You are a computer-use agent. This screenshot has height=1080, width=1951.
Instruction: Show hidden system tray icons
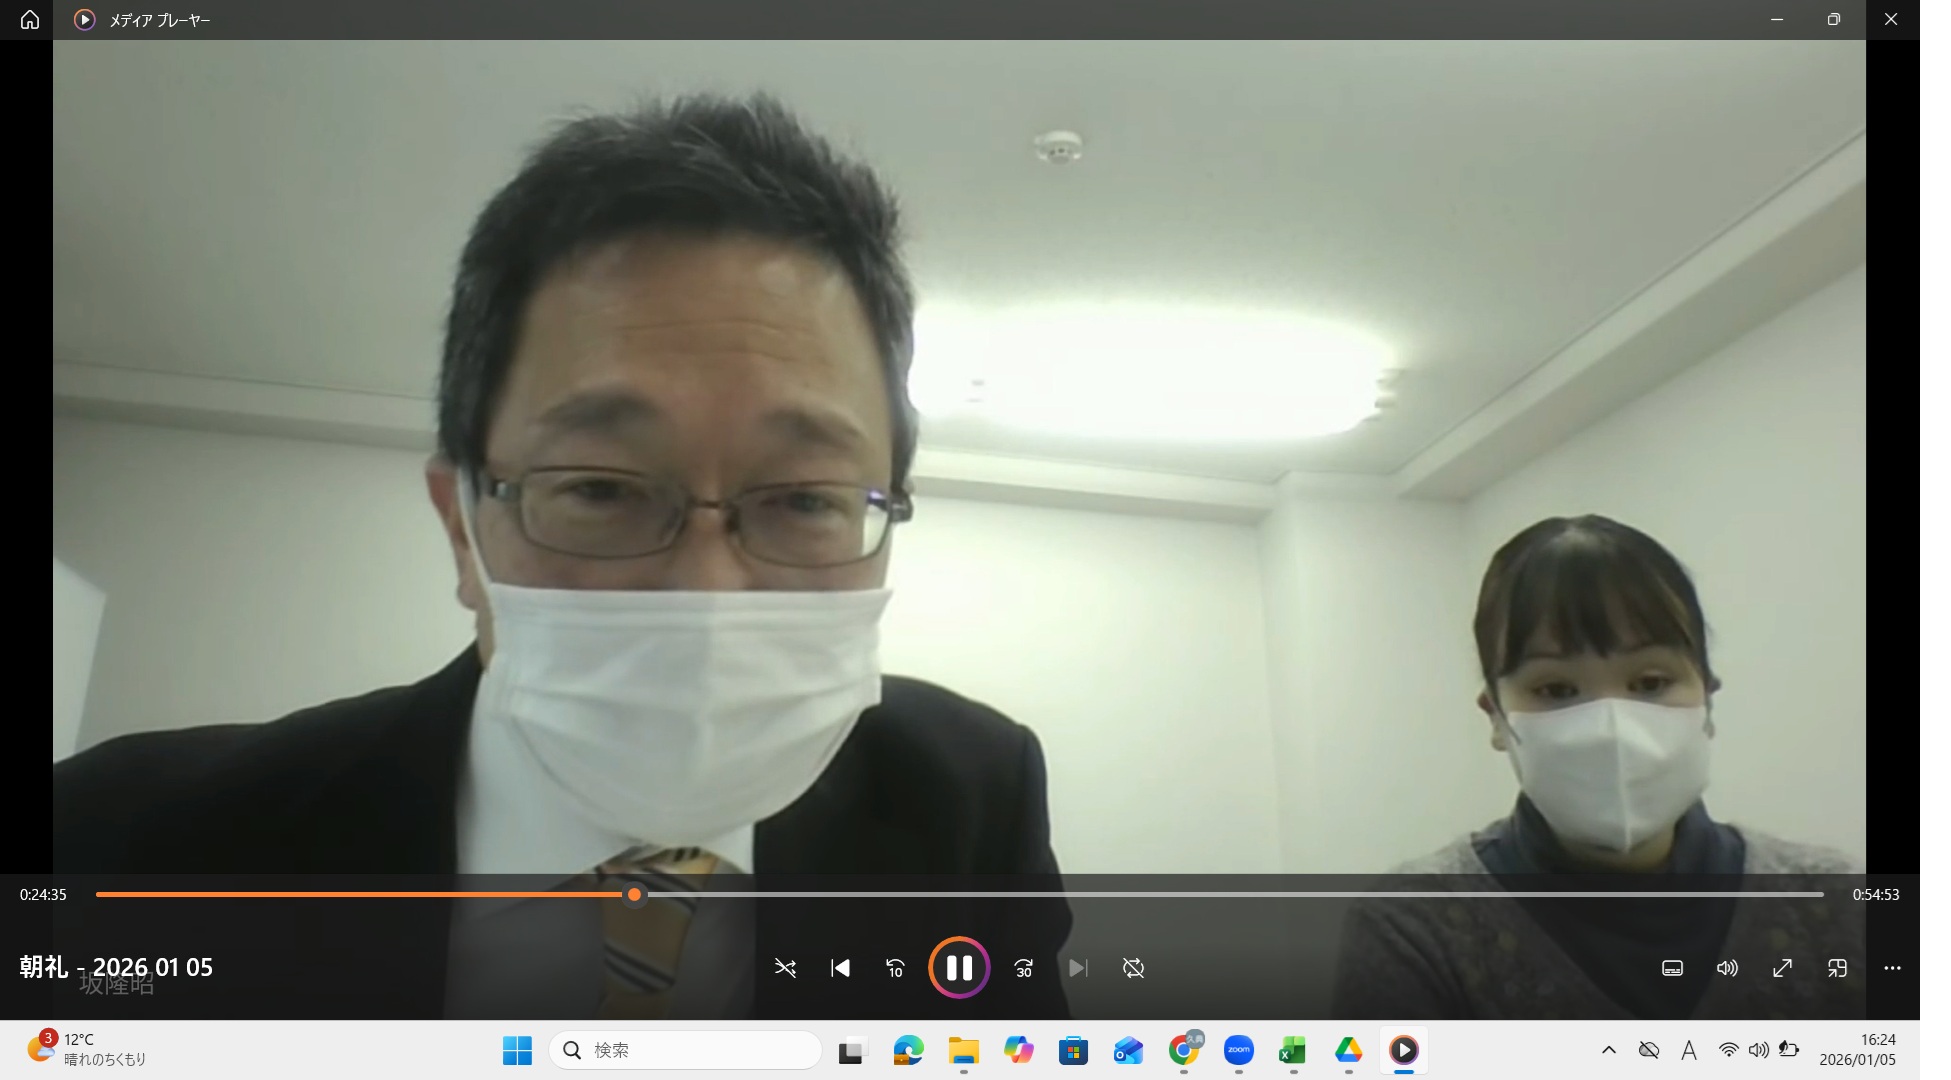[1608, 1050]
